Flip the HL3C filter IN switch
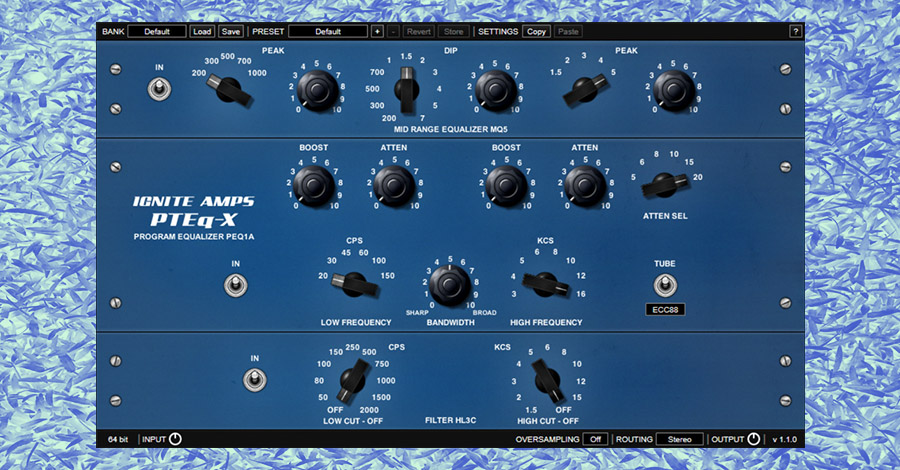 (x=254, y=380)
